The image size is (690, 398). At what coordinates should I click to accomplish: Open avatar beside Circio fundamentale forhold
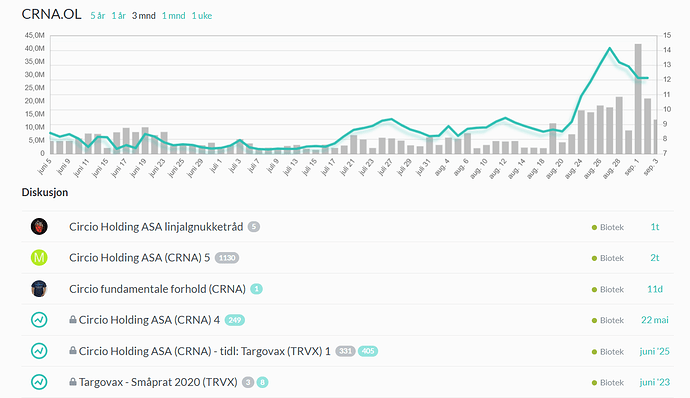pos(39,289)
